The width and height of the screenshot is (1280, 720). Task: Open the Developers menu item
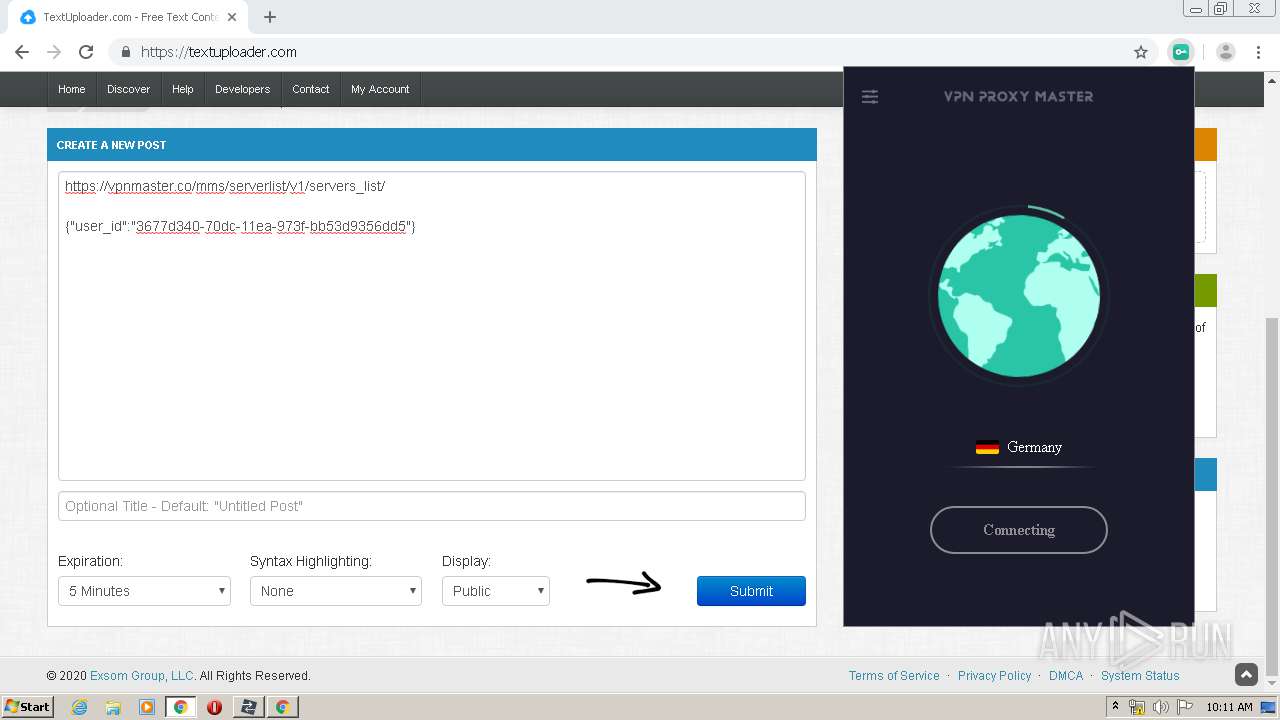(243, 89)
